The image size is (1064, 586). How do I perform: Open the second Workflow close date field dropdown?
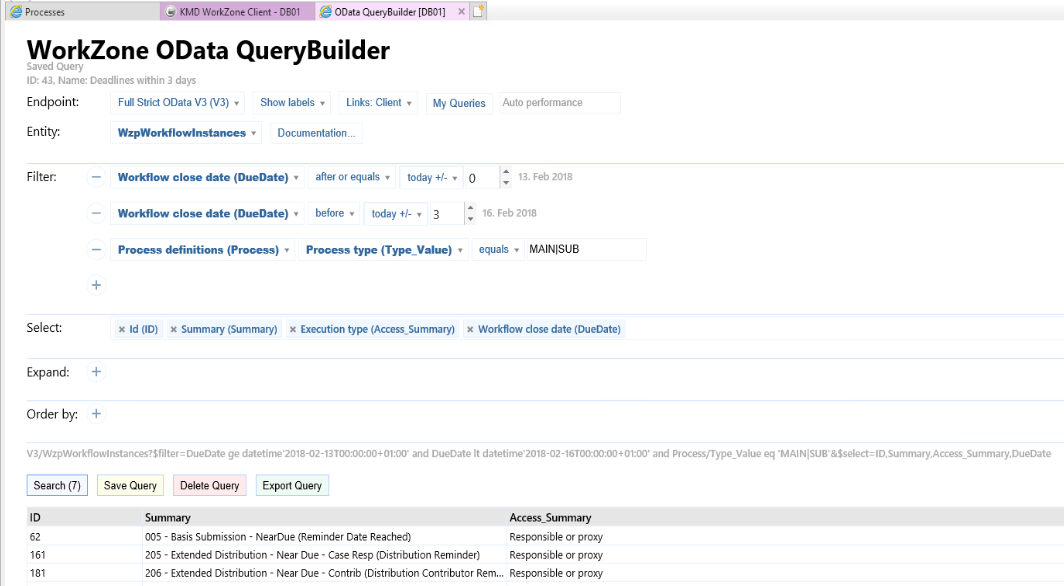[208, 214]
